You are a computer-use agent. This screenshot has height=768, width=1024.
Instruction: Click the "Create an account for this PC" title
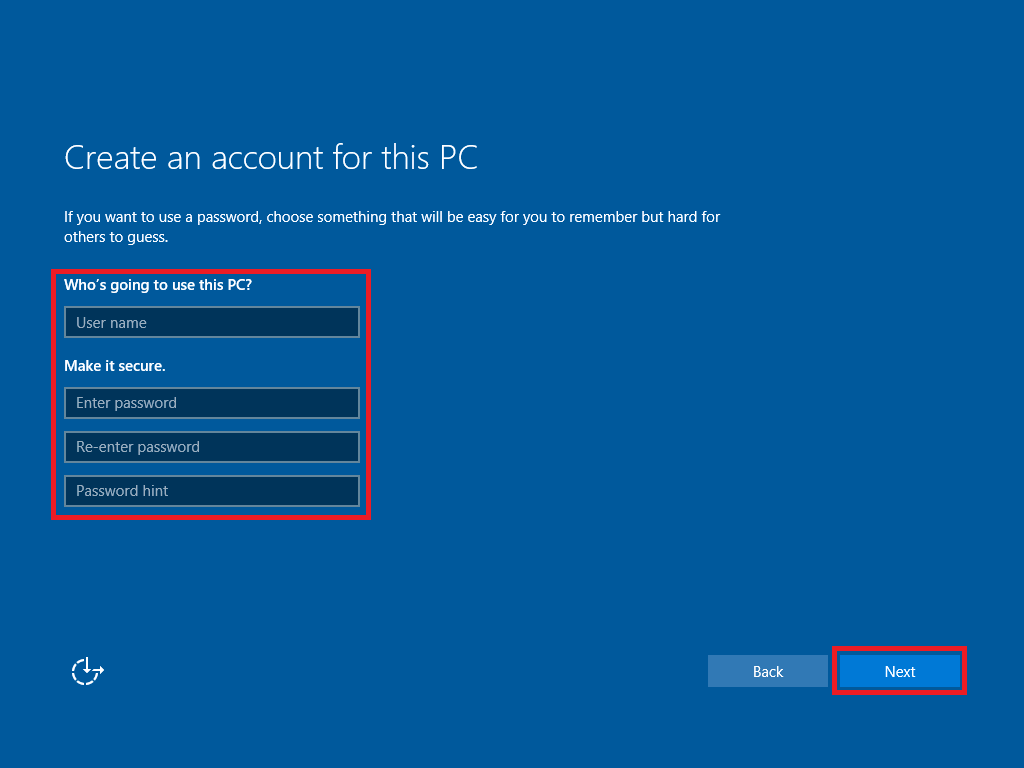[x=271, y=157]
